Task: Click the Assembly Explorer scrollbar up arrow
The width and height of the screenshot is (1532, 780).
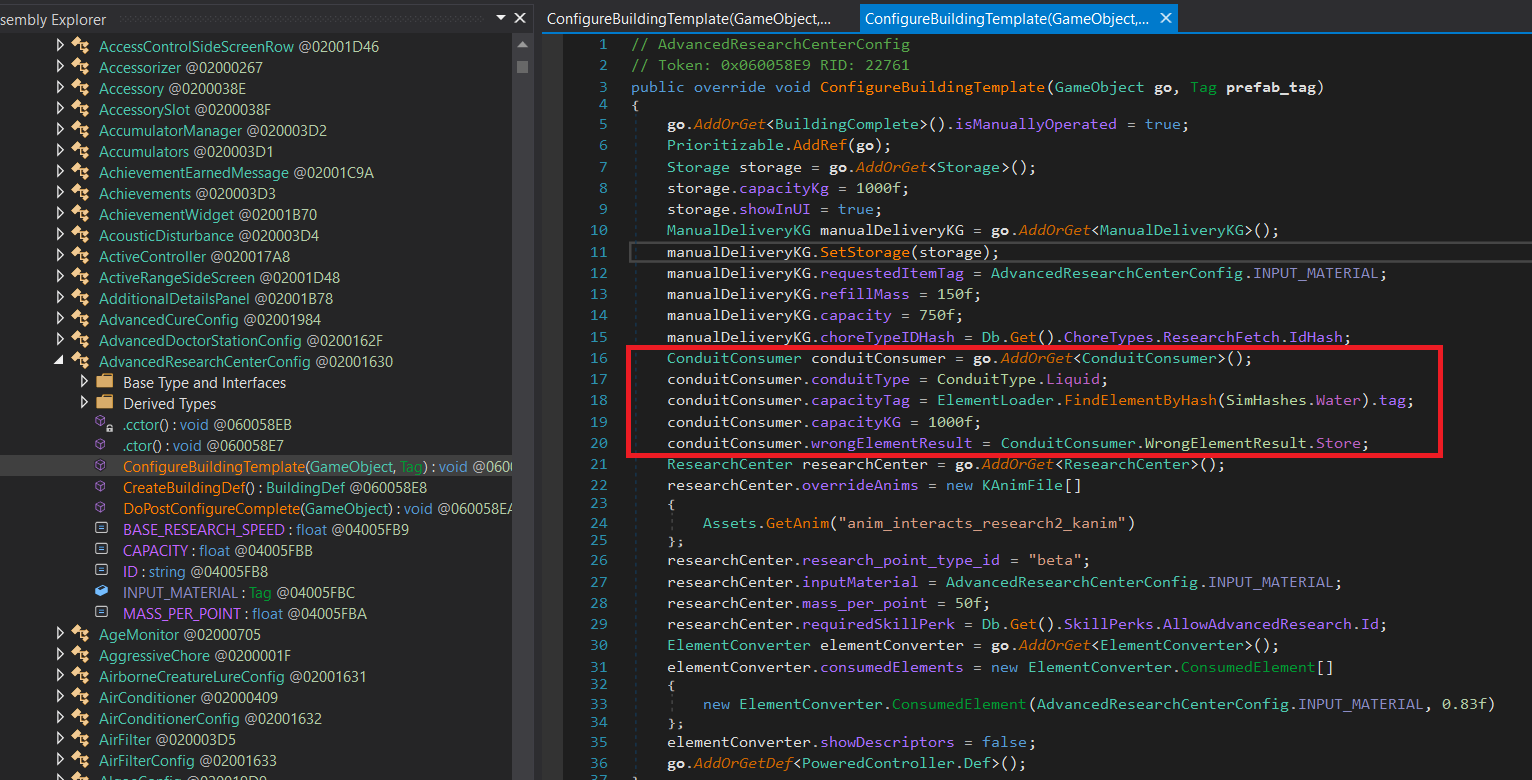Action: pos(522,47)
